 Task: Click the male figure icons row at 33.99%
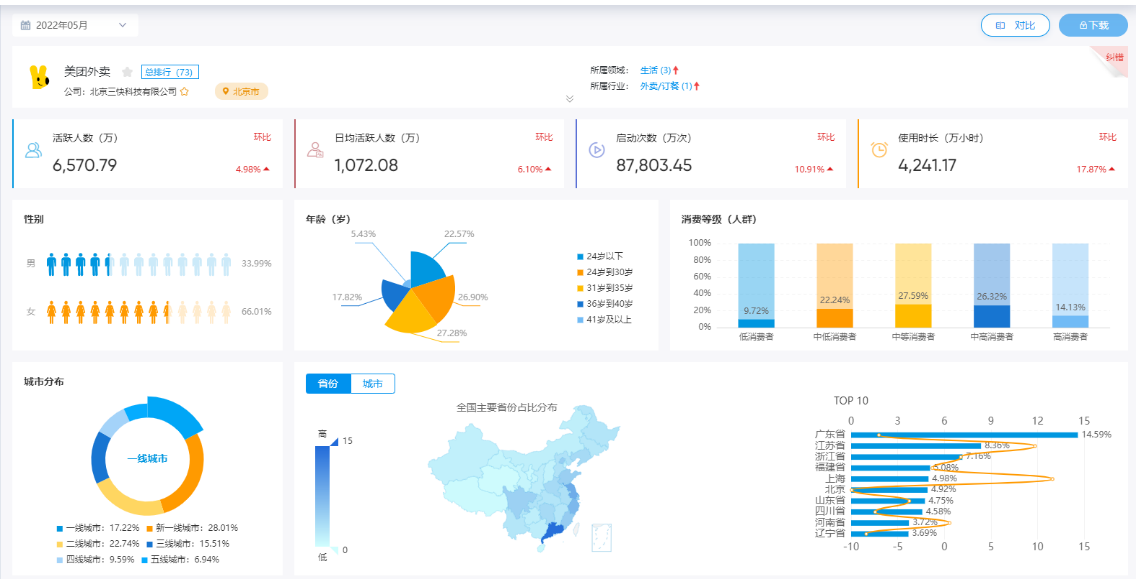click(138, 264)
